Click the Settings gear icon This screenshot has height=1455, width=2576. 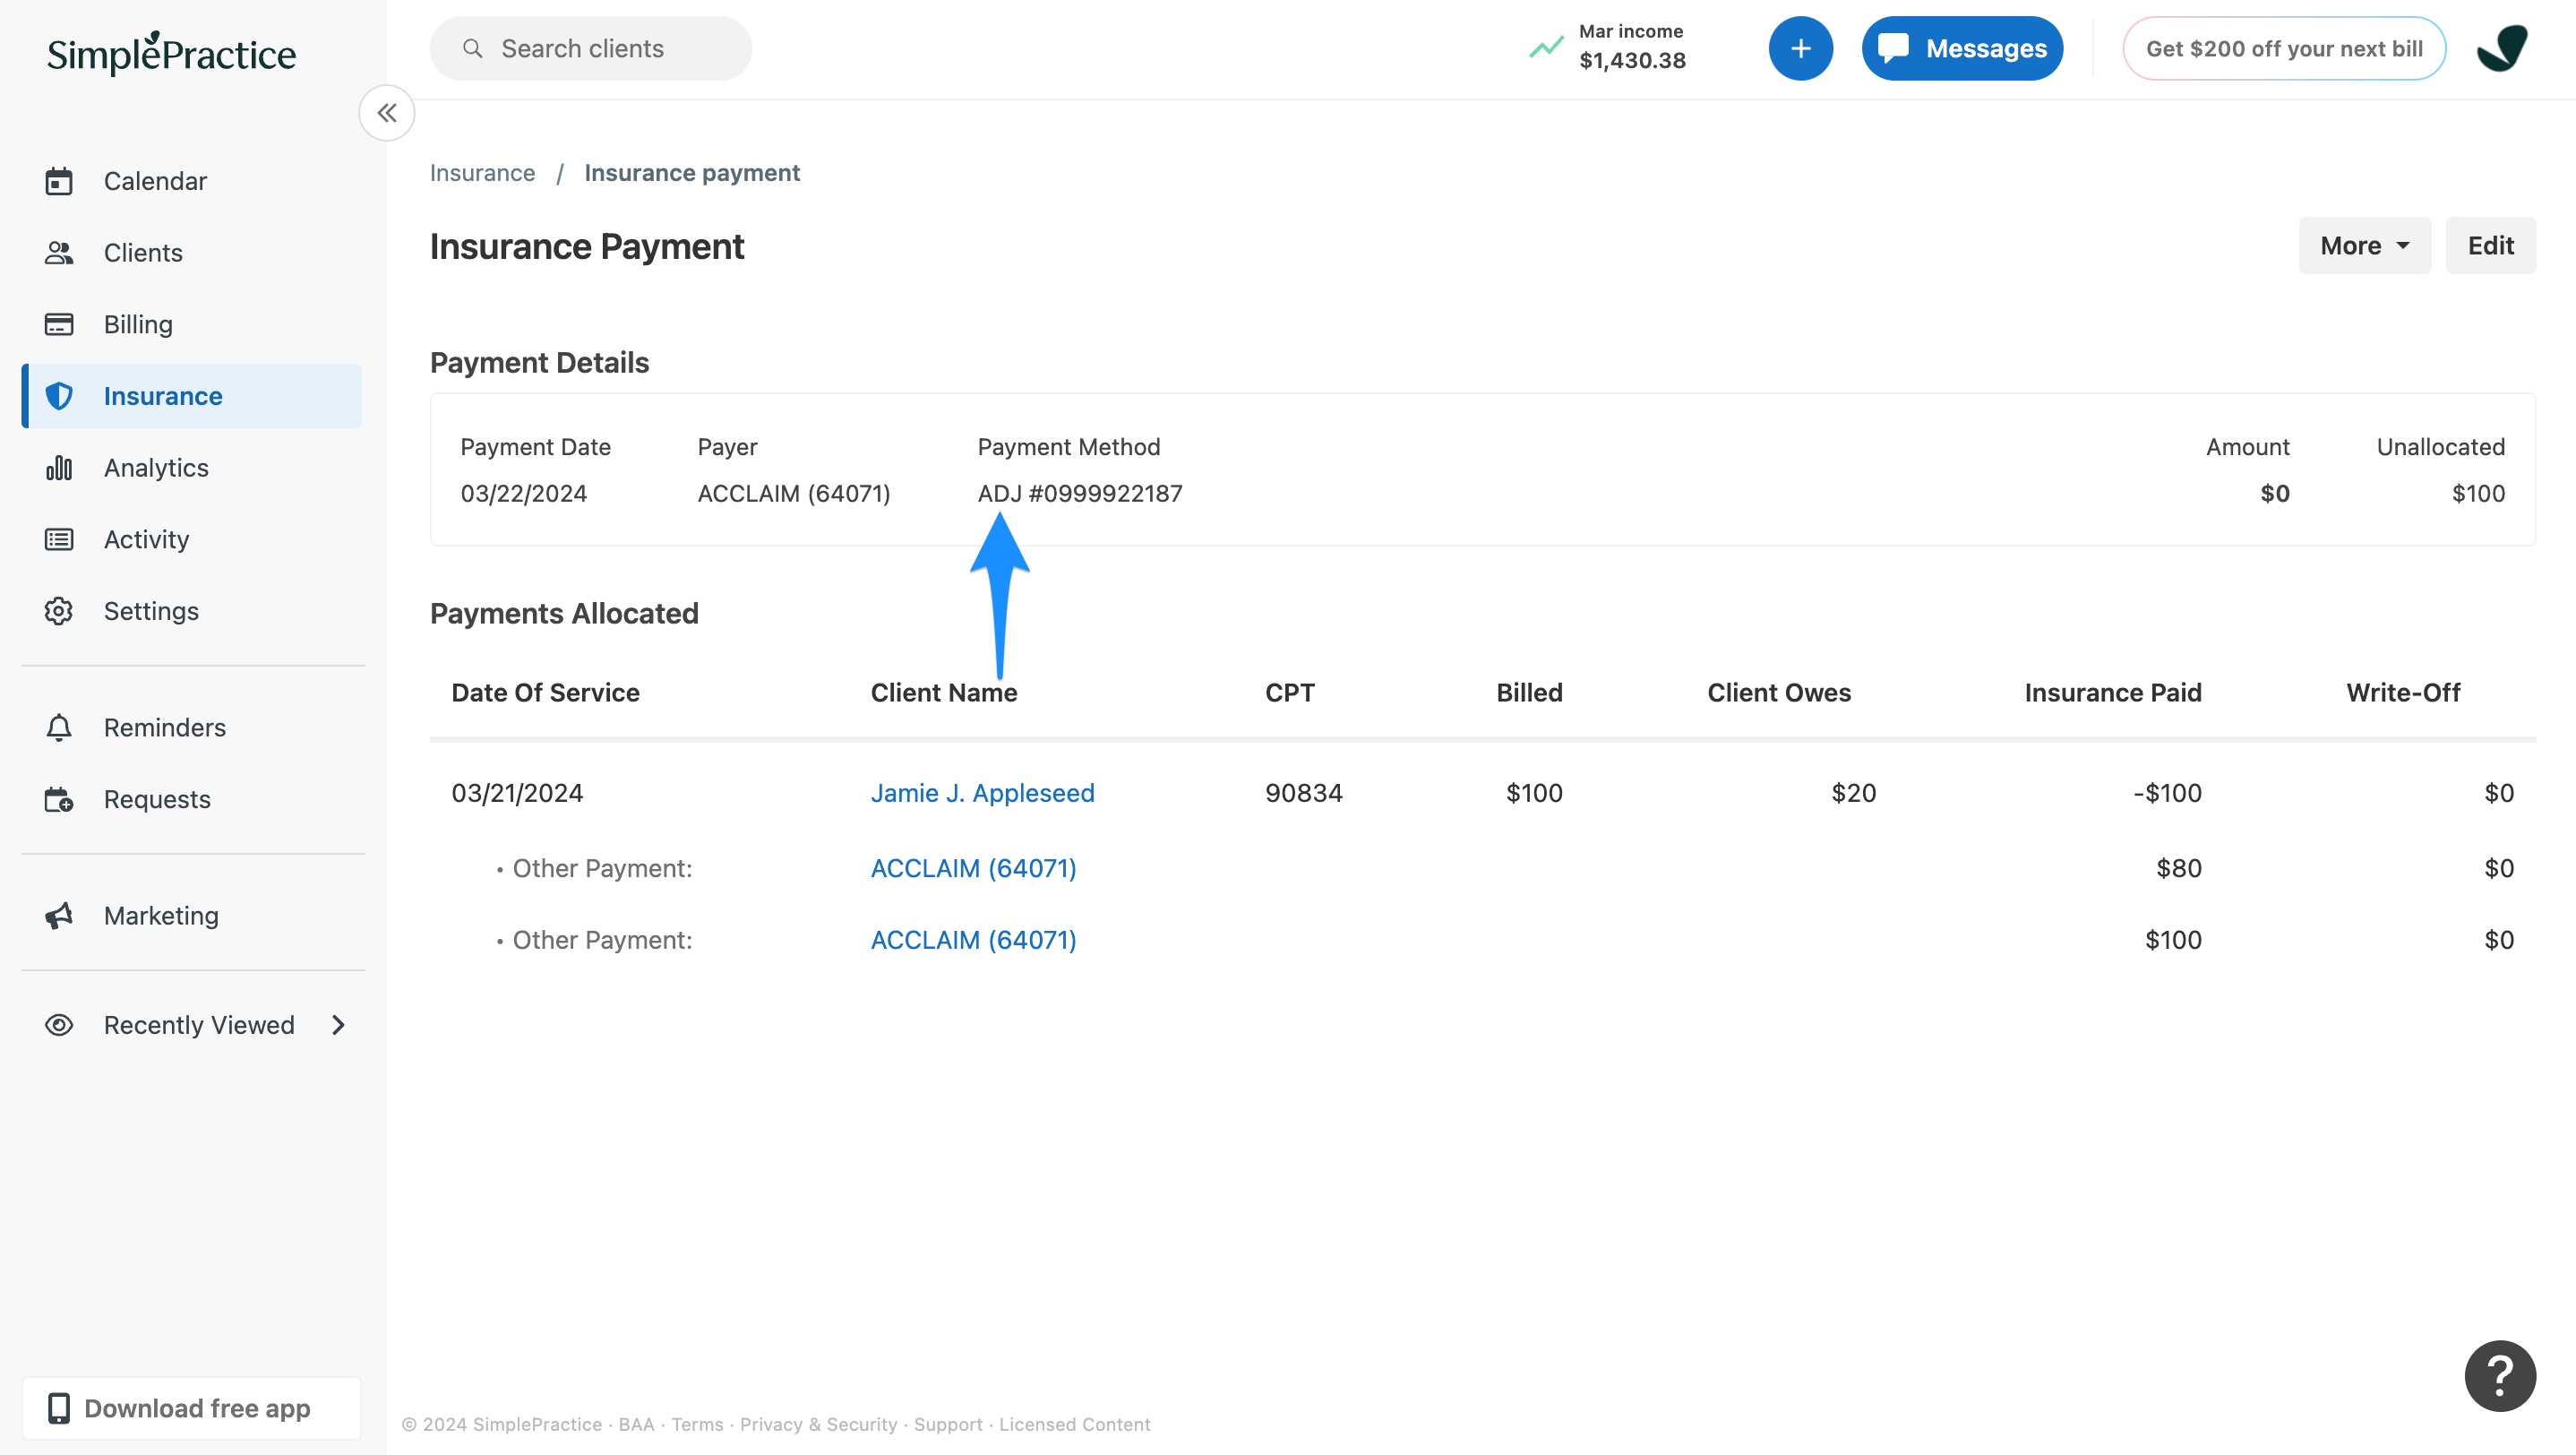coord(59,611)
